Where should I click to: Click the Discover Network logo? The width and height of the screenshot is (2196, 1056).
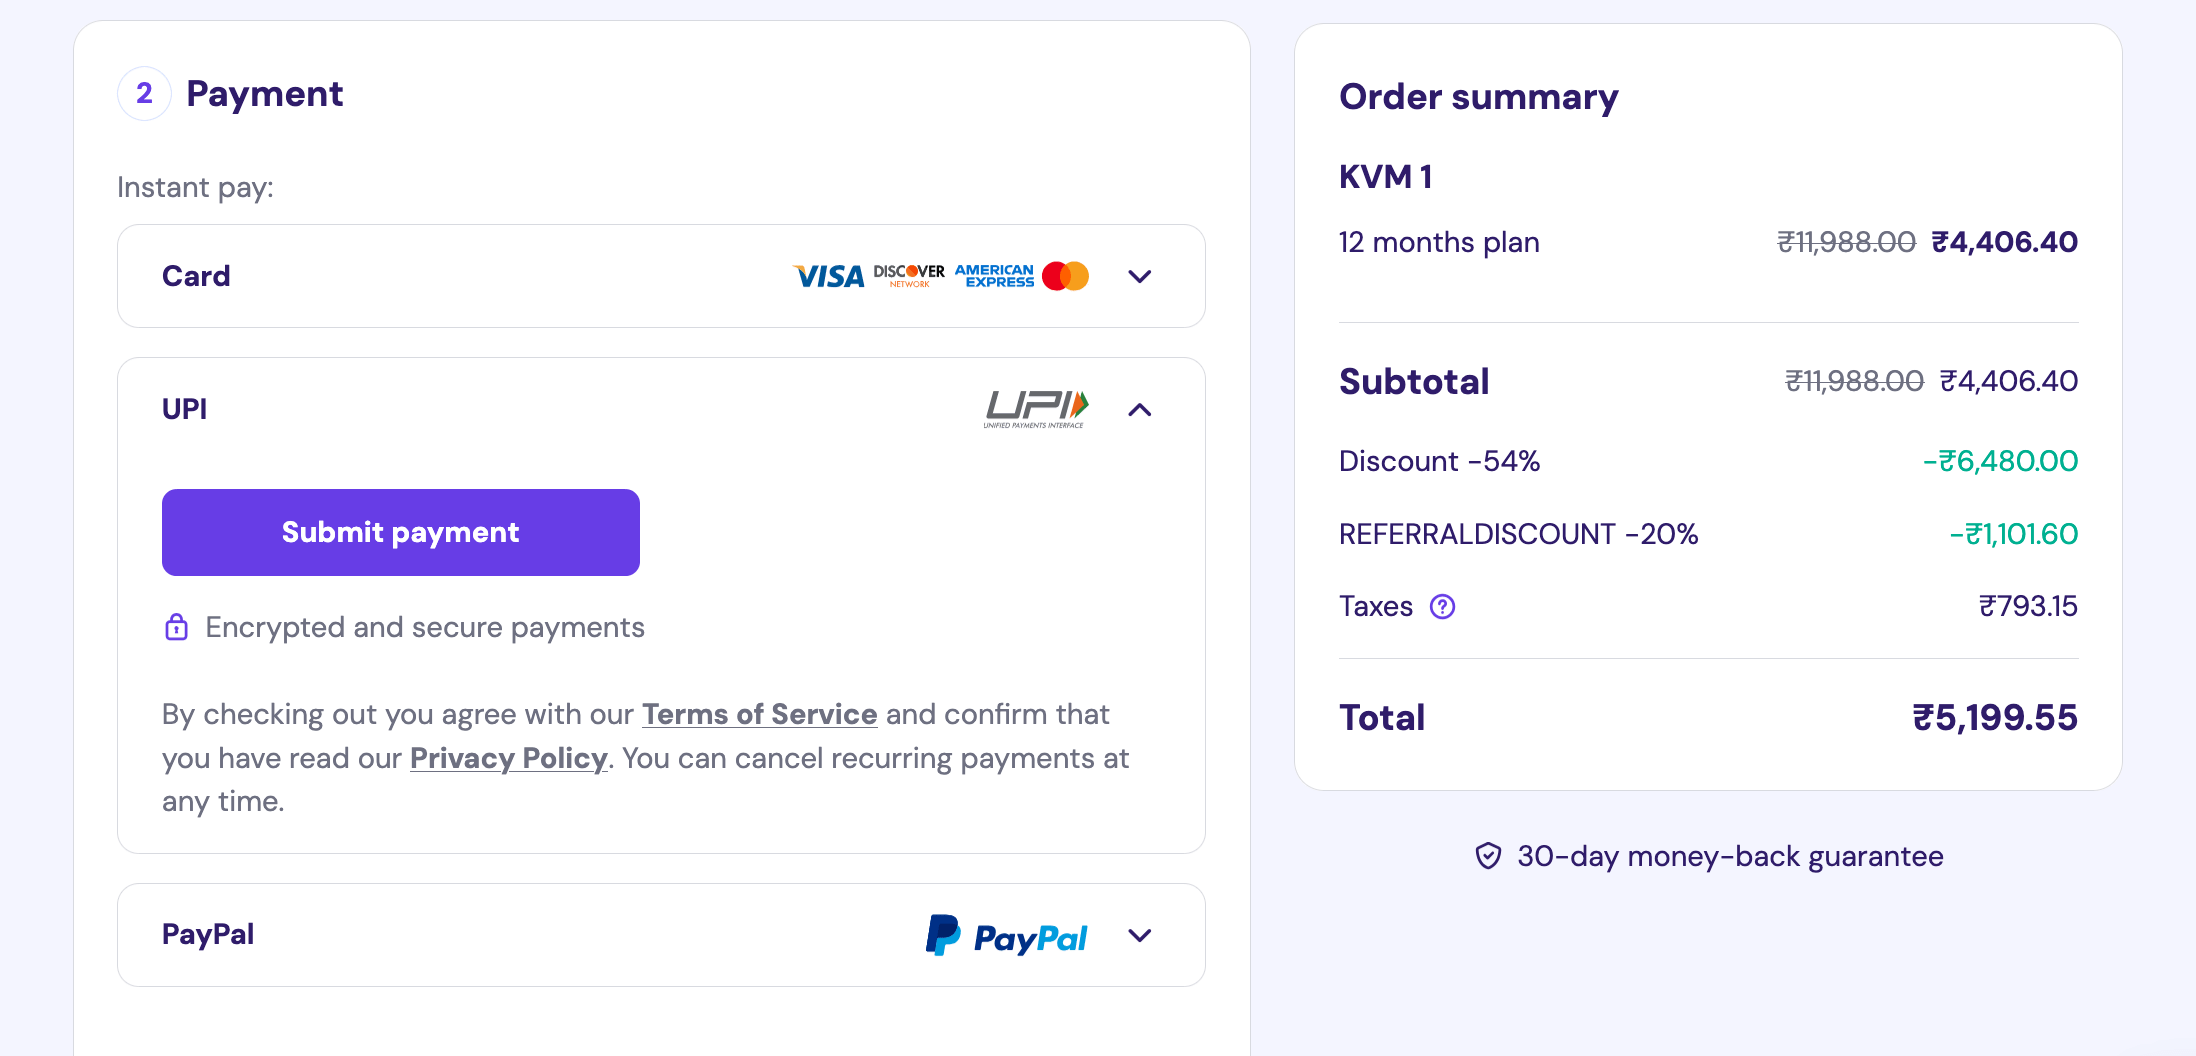click(909, 275)
